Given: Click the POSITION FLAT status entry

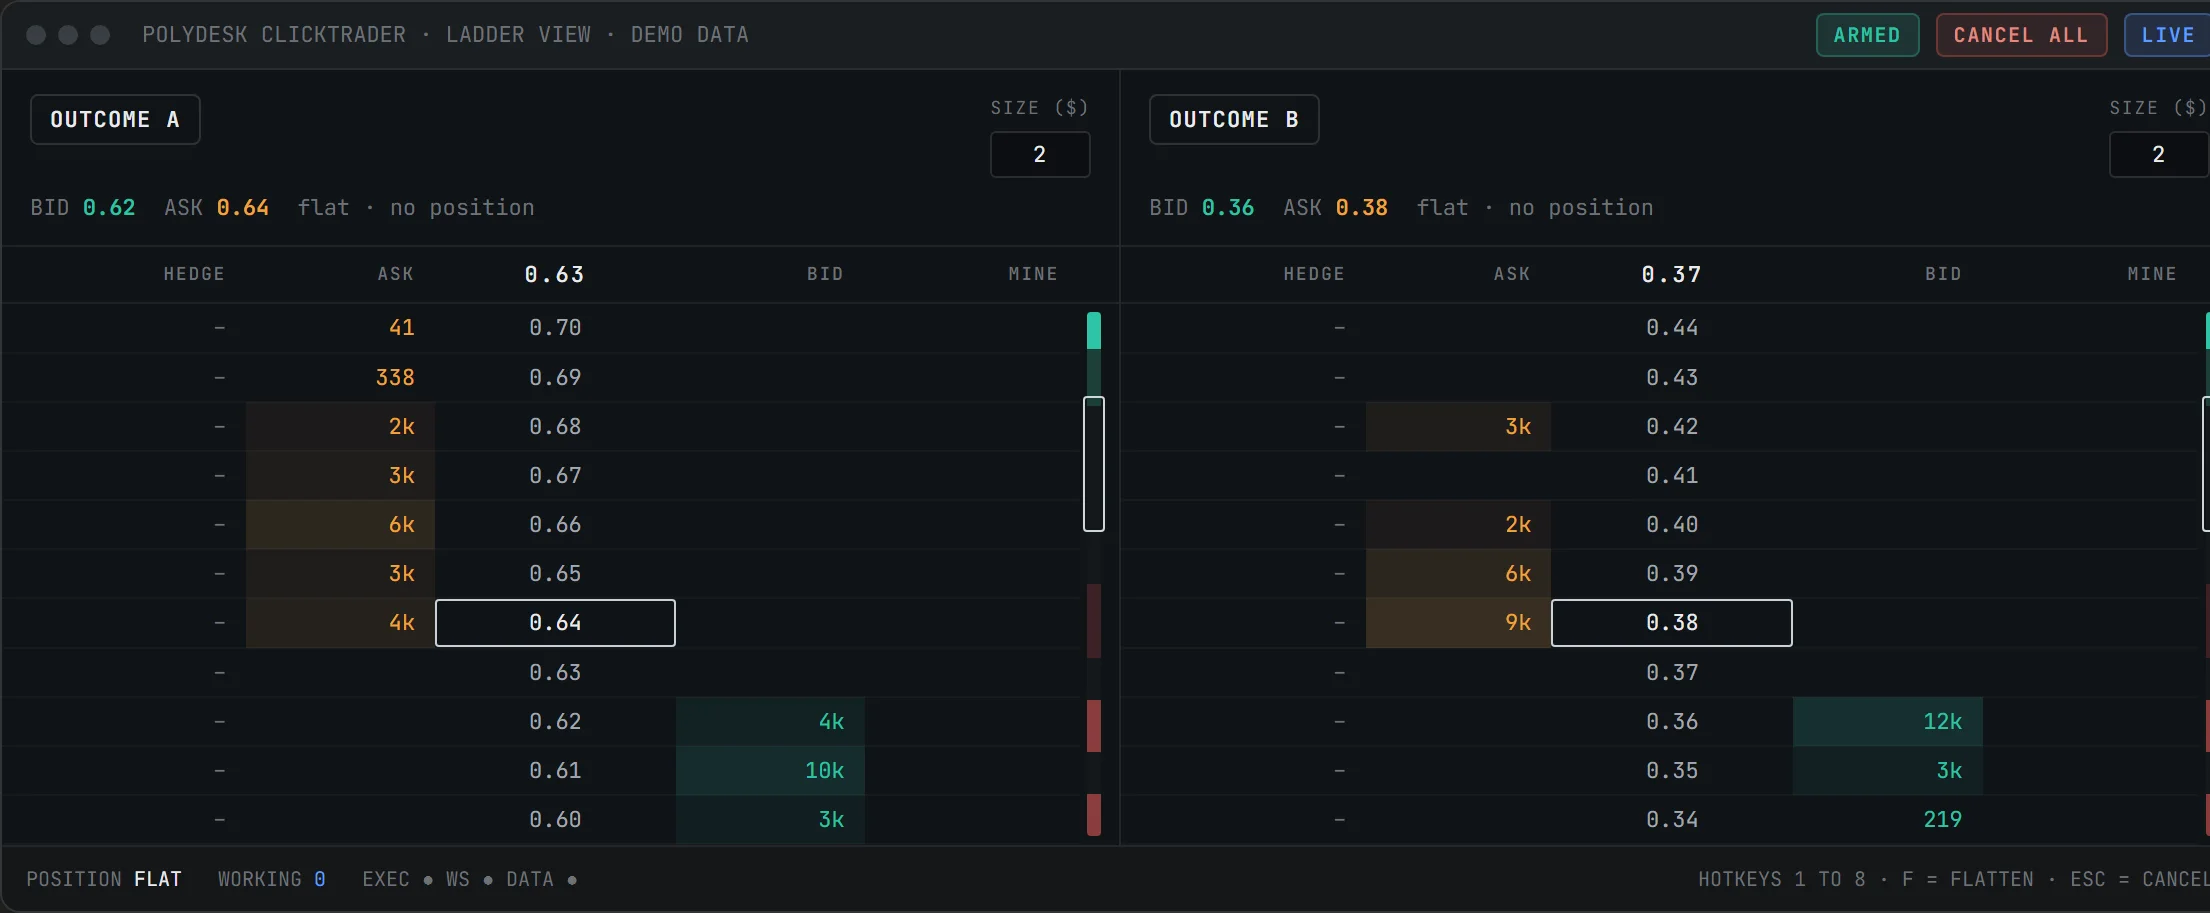Looking at the screenshot, I should tap(104, 880).
